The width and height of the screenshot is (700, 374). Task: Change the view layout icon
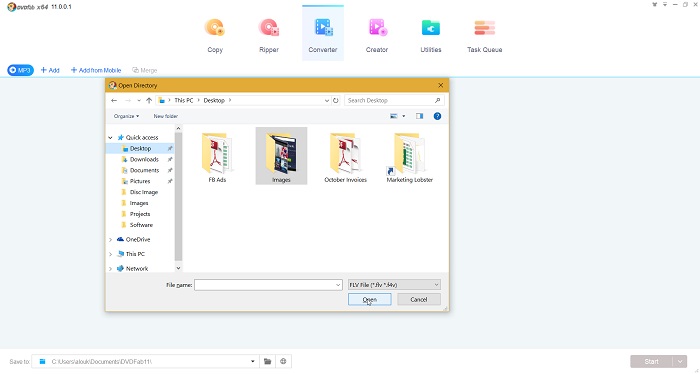tap(394, 116)
